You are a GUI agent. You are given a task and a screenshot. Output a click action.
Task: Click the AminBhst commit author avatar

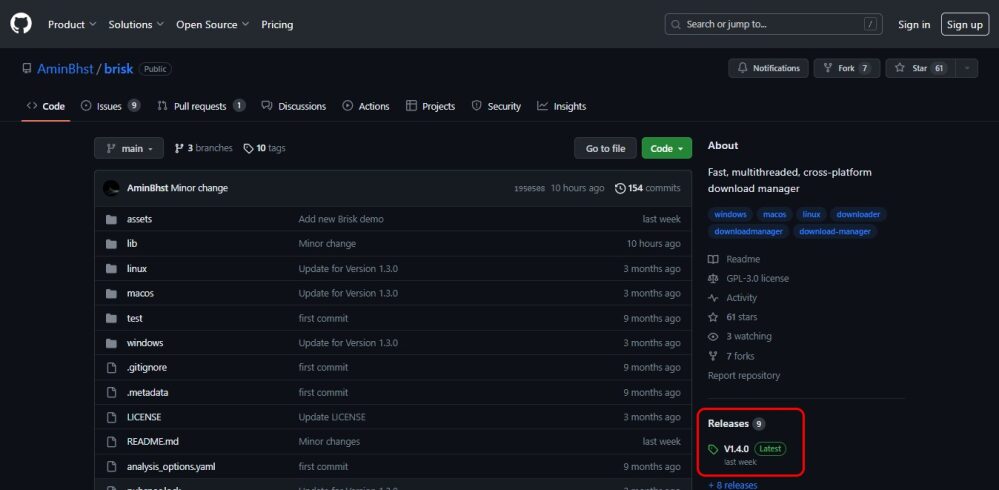coord(111,188)
